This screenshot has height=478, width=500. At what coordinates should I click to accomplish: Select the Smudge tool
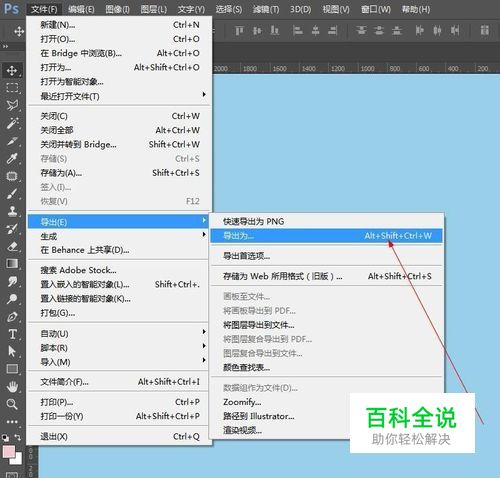click(12, 281)
